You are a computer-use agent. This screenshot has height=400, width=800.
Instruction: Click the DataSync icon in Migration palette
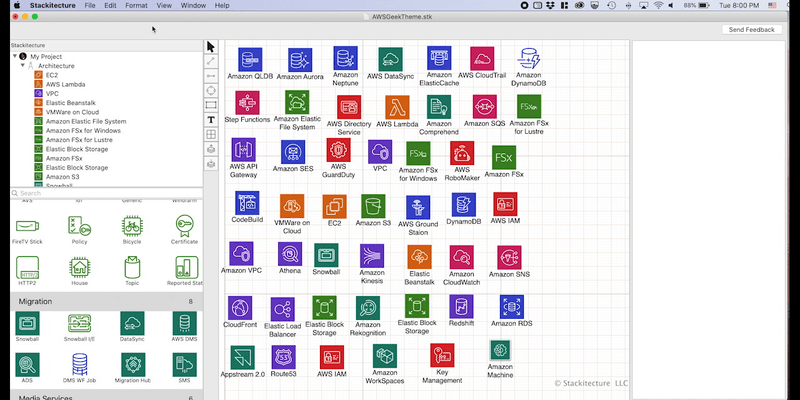(x=131, y=323)
